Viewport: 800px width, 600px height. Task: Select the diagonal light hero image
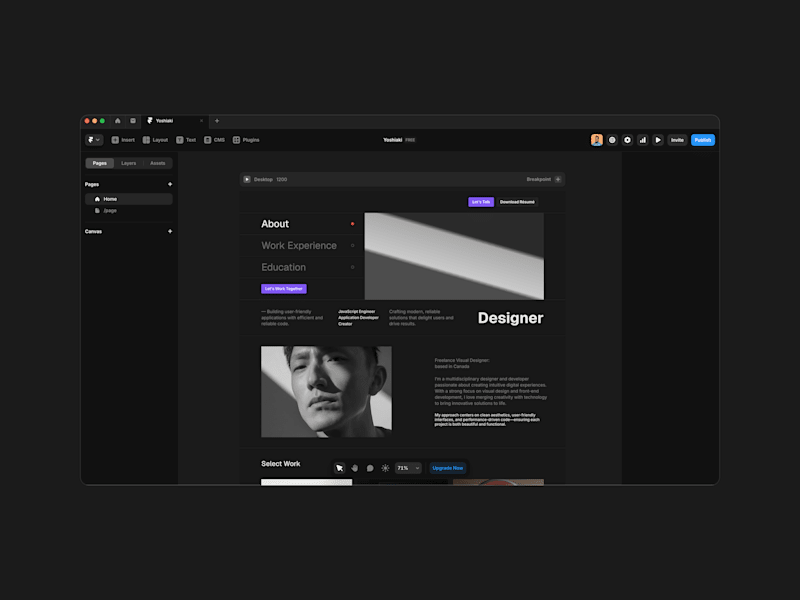(x=454, y=256)
